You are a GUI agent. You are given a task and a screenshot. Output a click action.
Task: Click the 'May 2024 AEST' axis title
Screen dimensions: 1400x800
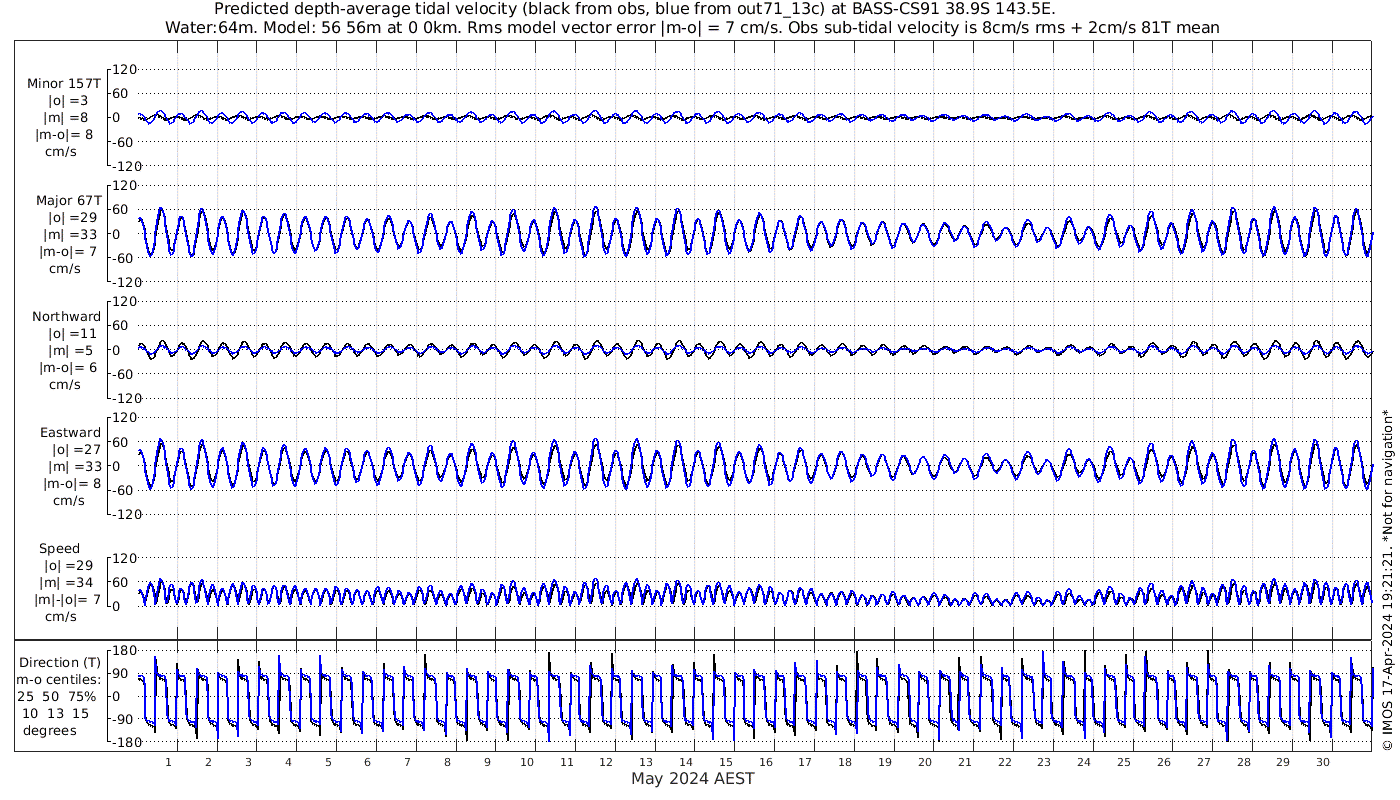pyautogui.click(x=692, y=778)
